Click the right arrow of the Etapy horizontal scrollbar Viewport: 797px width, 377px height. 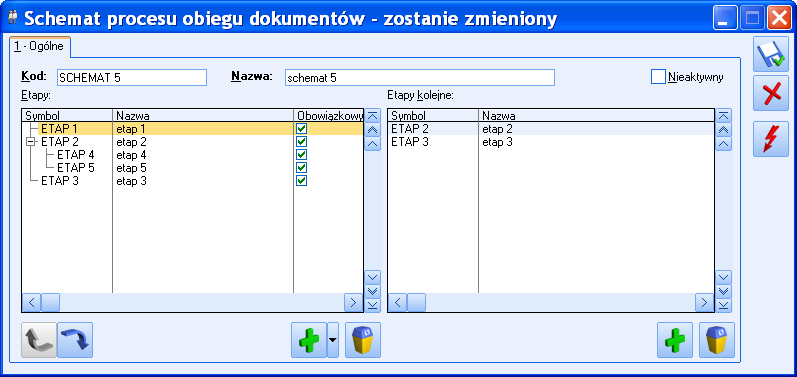(x=353, y=303)
